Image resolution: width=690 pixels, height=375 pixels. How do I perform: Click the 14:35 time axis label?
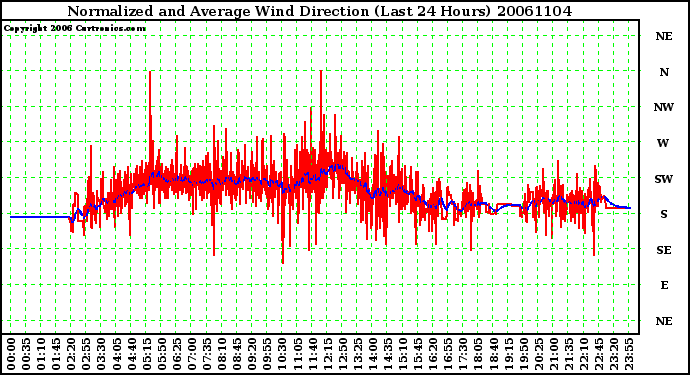pos(388,354)
